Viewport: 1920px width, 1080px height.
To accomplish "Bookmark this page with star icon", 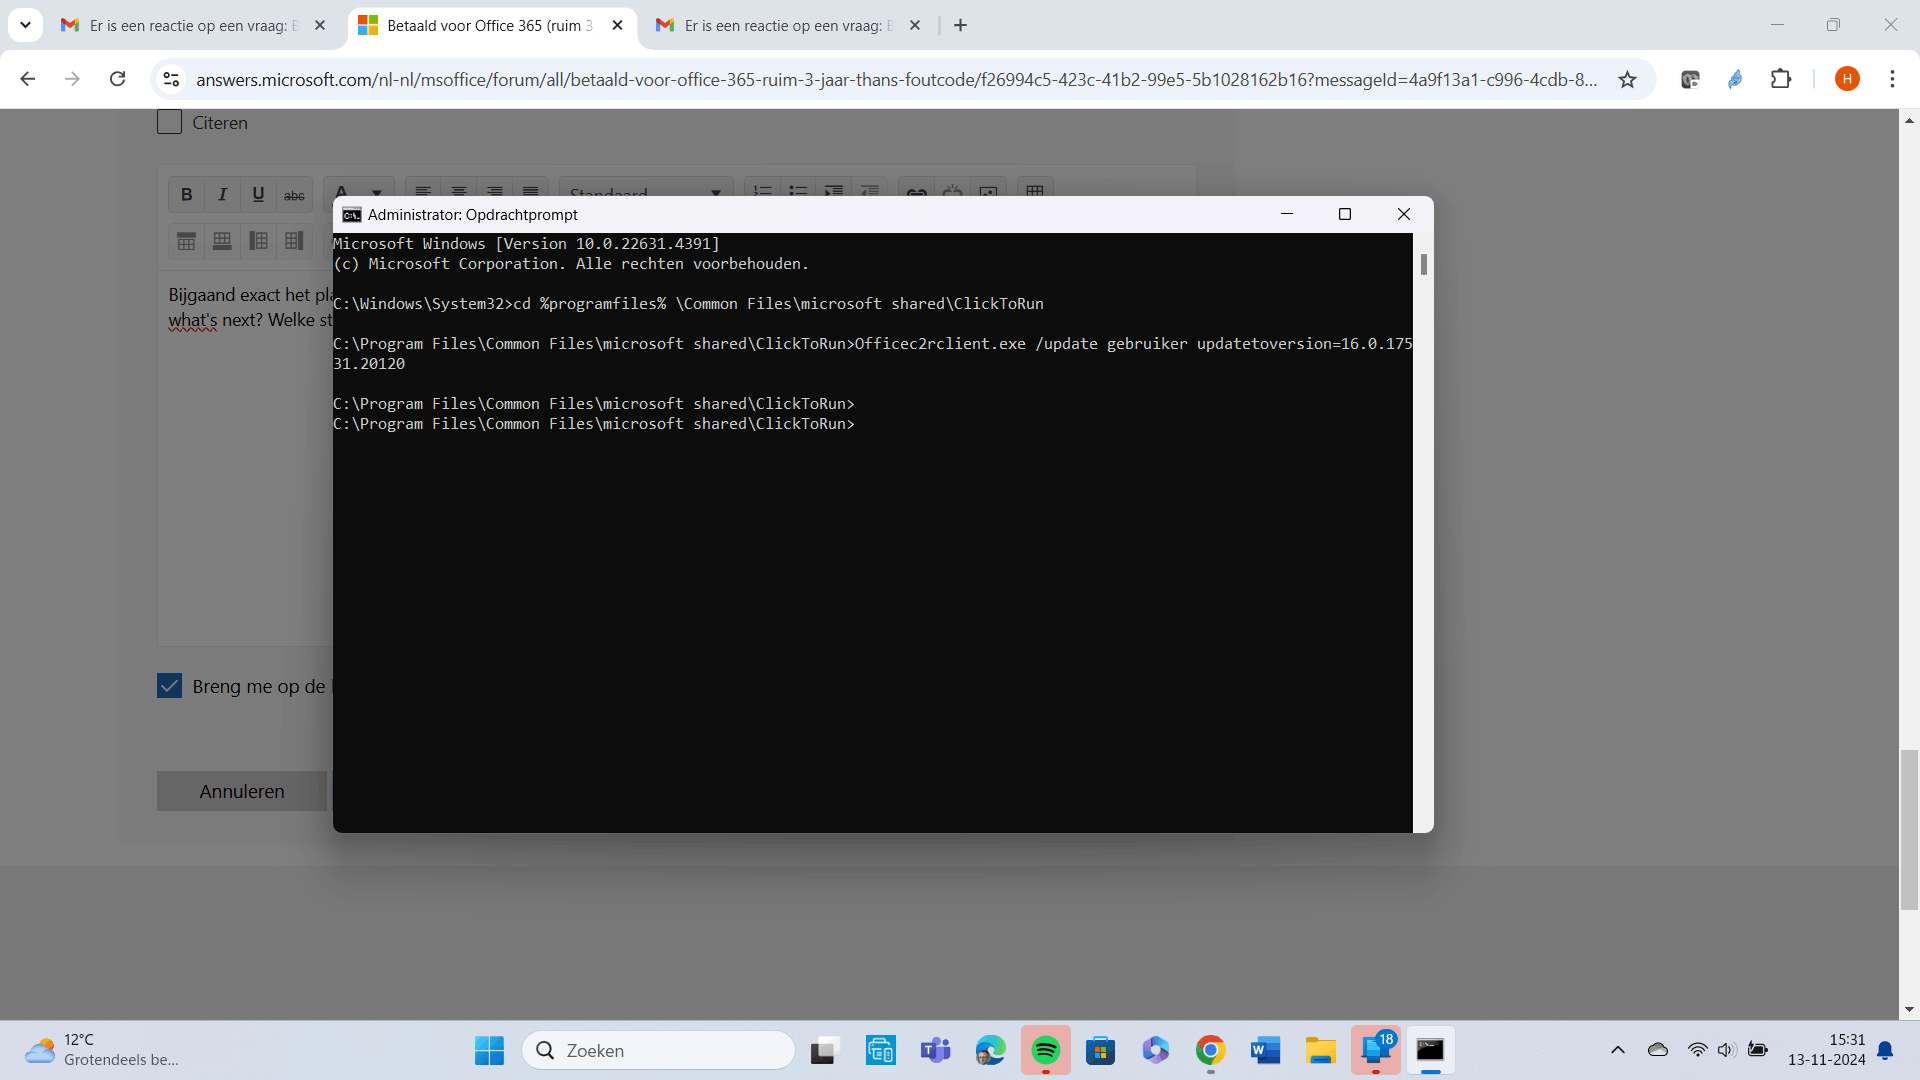I will [1627, 79].
